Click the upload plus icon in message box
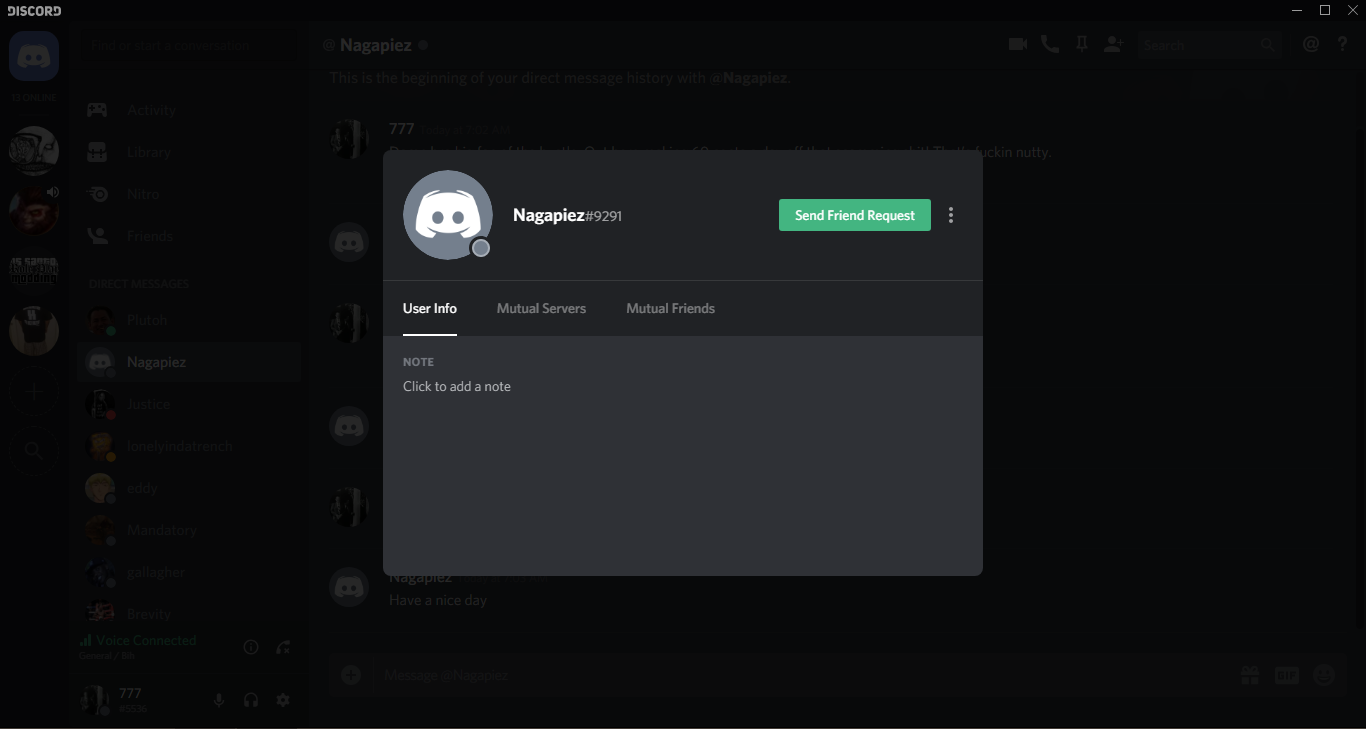 click(351, 675)
